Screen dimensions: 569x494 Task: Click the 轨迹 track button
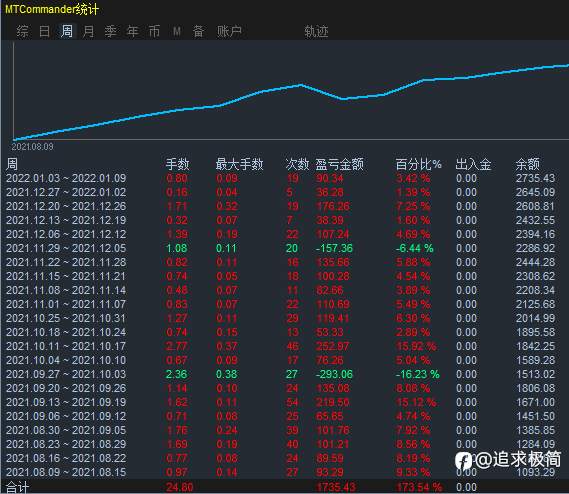(x=316, y=32)
